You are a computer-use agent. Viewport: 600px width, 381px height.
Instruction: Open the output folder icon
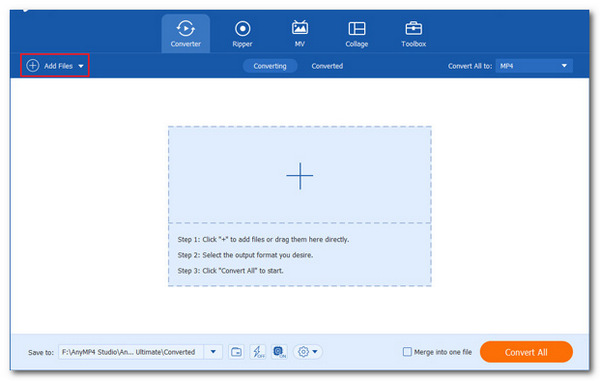tap(236, 352)
